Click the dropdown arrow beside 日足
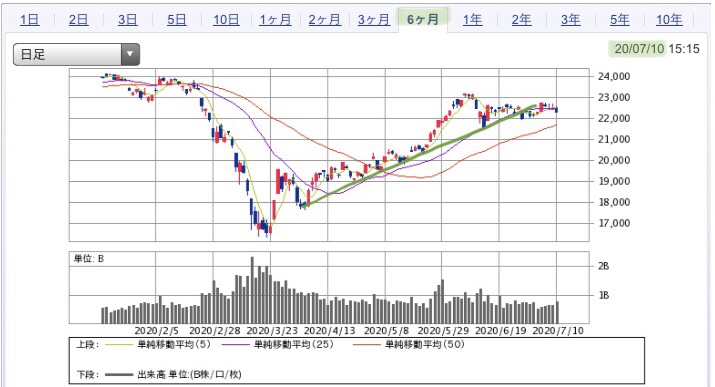The width and height of the screenshot is (715, 387). tap(130, 54)
